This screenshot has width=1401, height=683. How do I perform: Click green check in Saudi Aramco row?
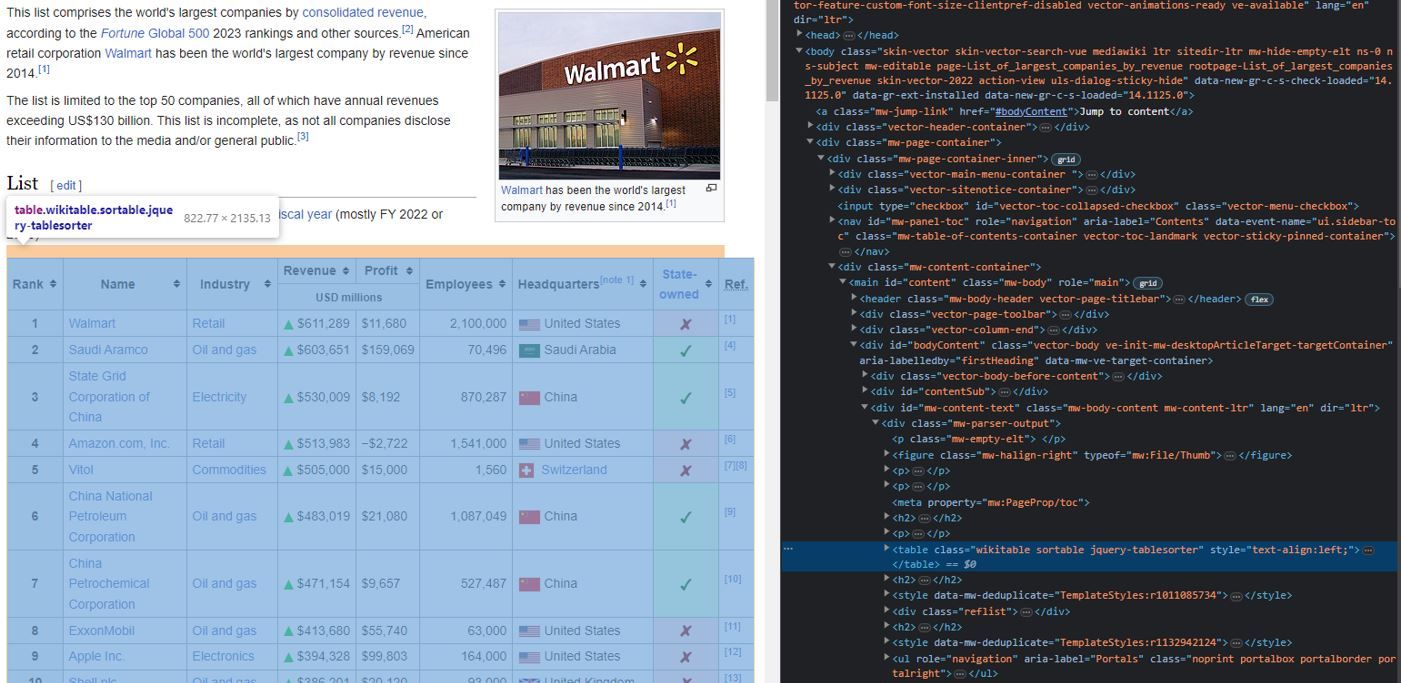[686, 350]
